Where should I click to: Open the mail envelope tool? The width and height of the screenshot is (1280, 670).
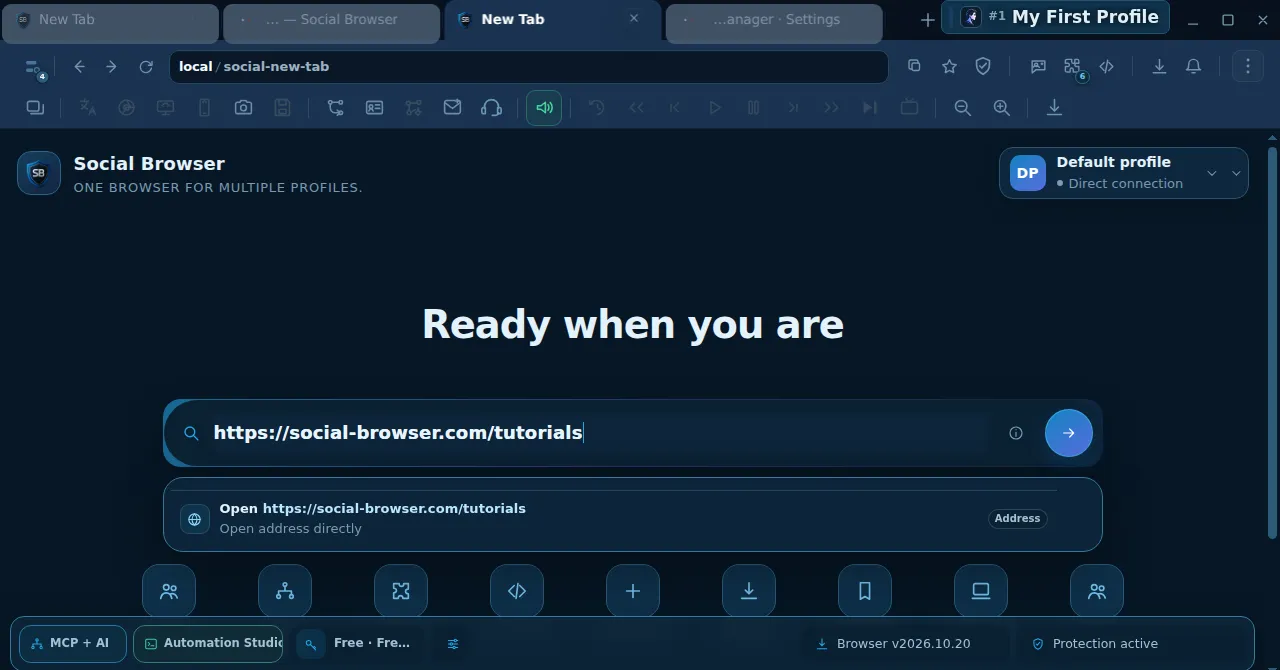click(x=452, y=108)
